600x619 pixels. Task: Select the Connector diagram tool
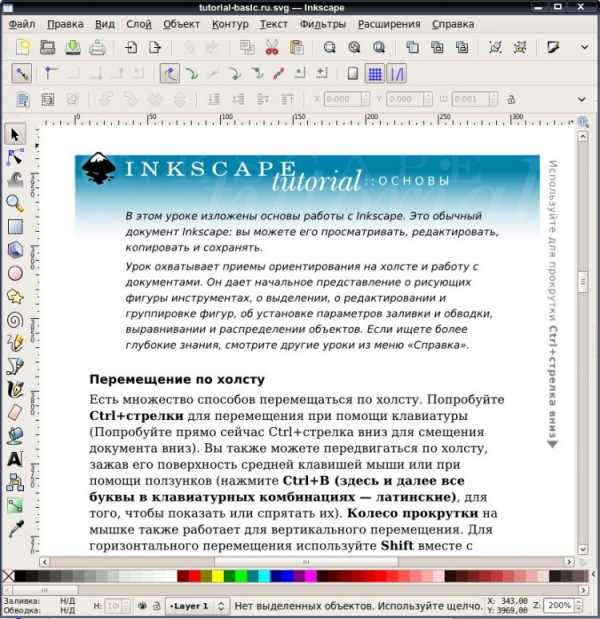[x=15, y=482]
